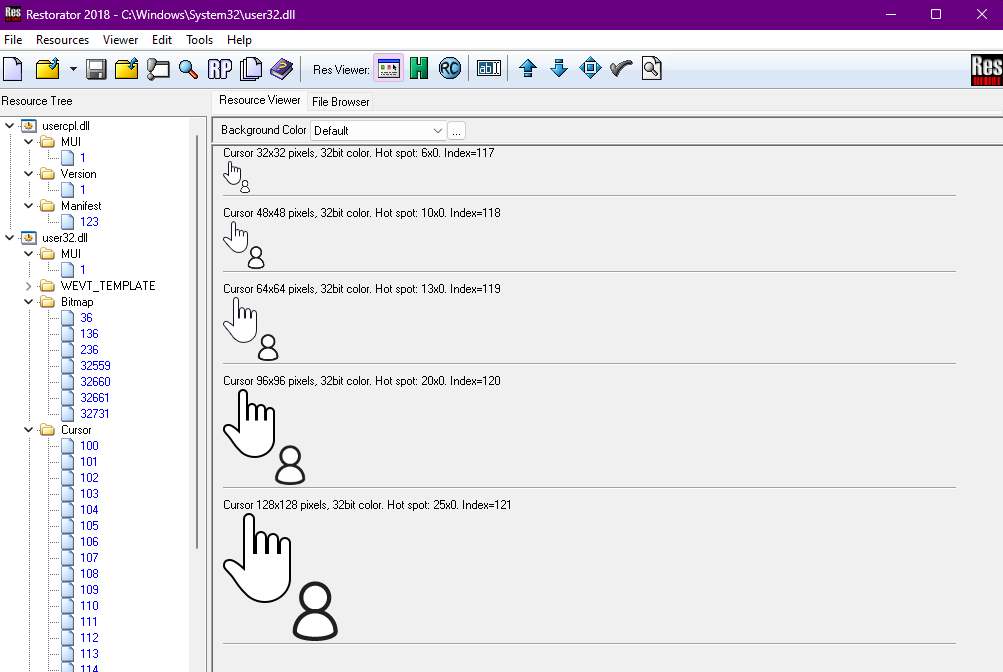The height and width of the screenshot is (672, 1003).
Task: Click the purple help book icon
Action: coord(281,68)
